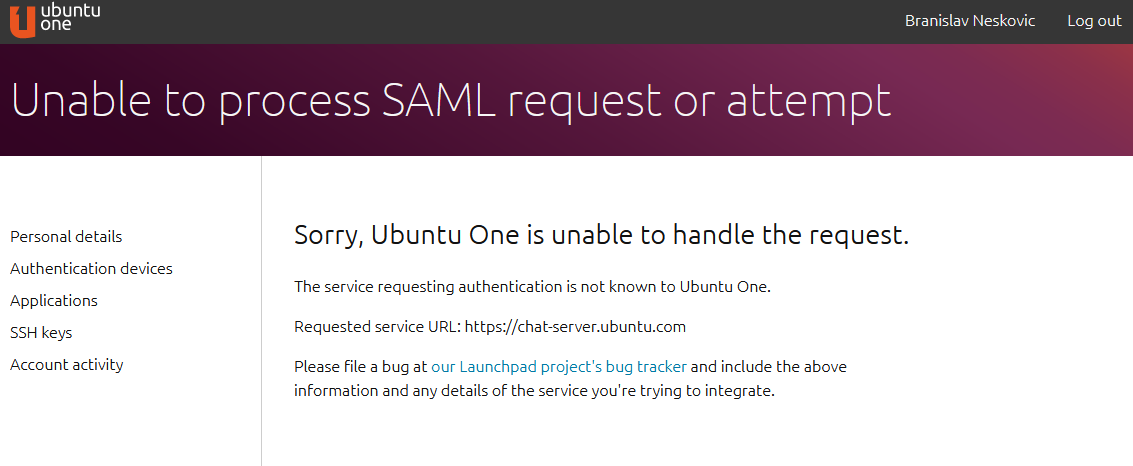Click the "Requested service URL:" label

pos(377,327)
